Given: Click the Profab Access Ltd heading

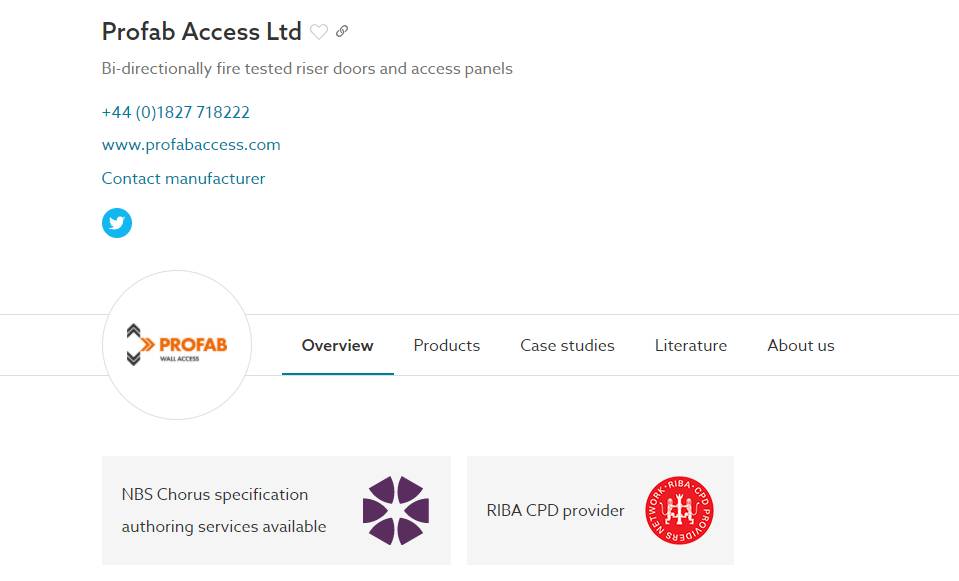Looking at the screenshot, I should 201,32.
